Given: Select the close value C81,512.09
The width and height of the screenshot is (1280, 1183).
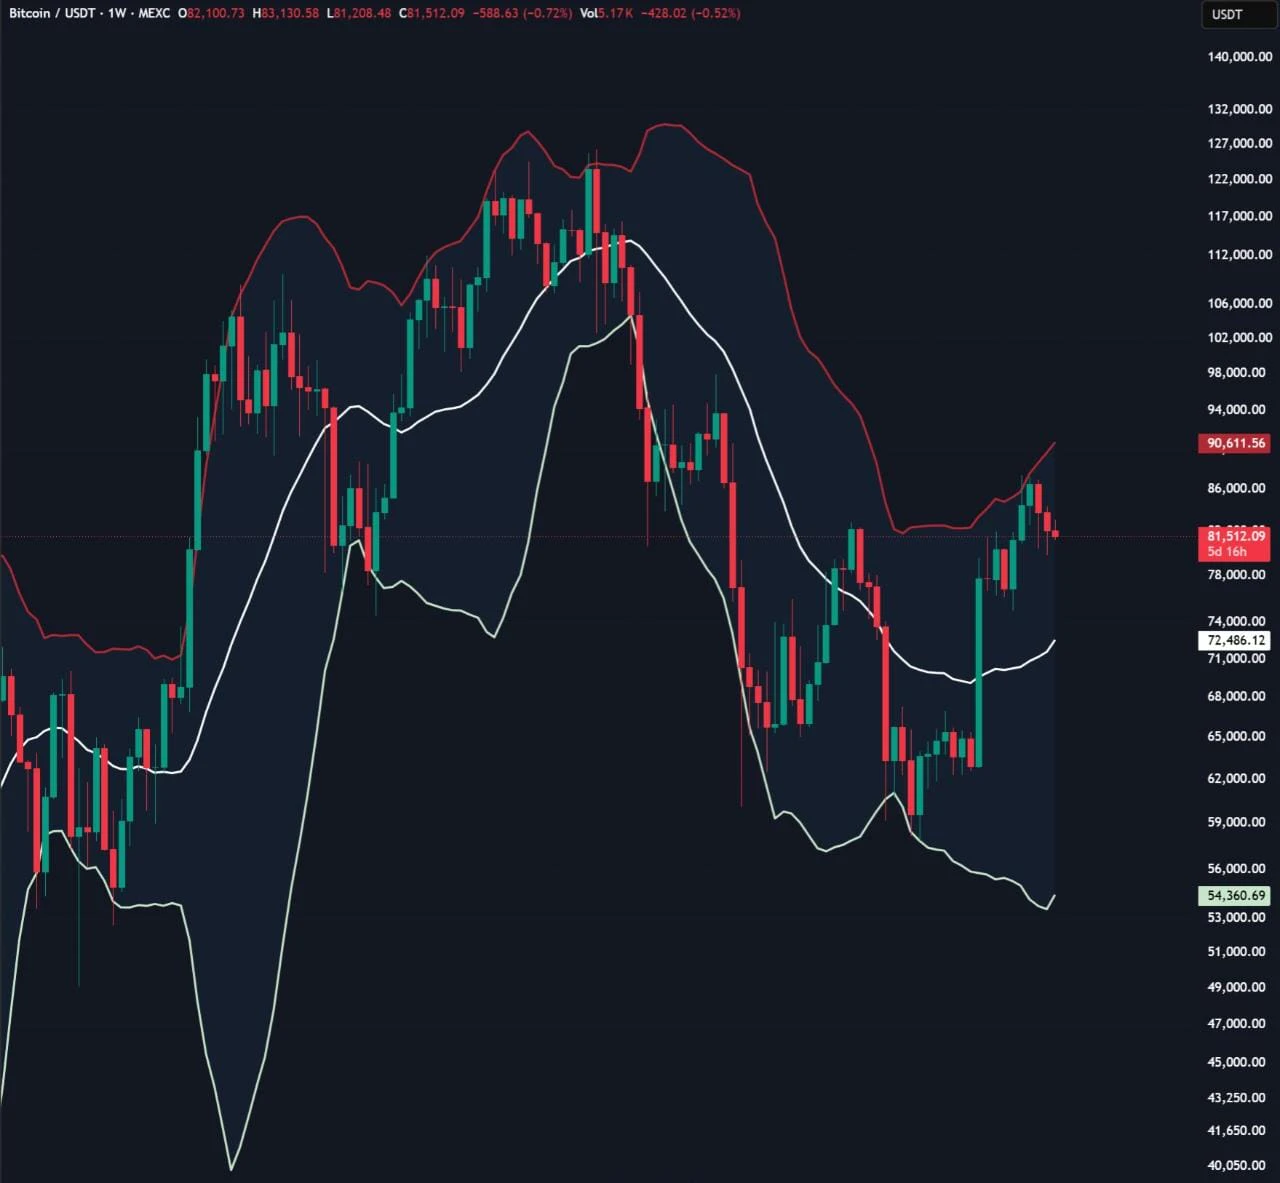Looking at the screenshot, I should (x=431, y=14).
